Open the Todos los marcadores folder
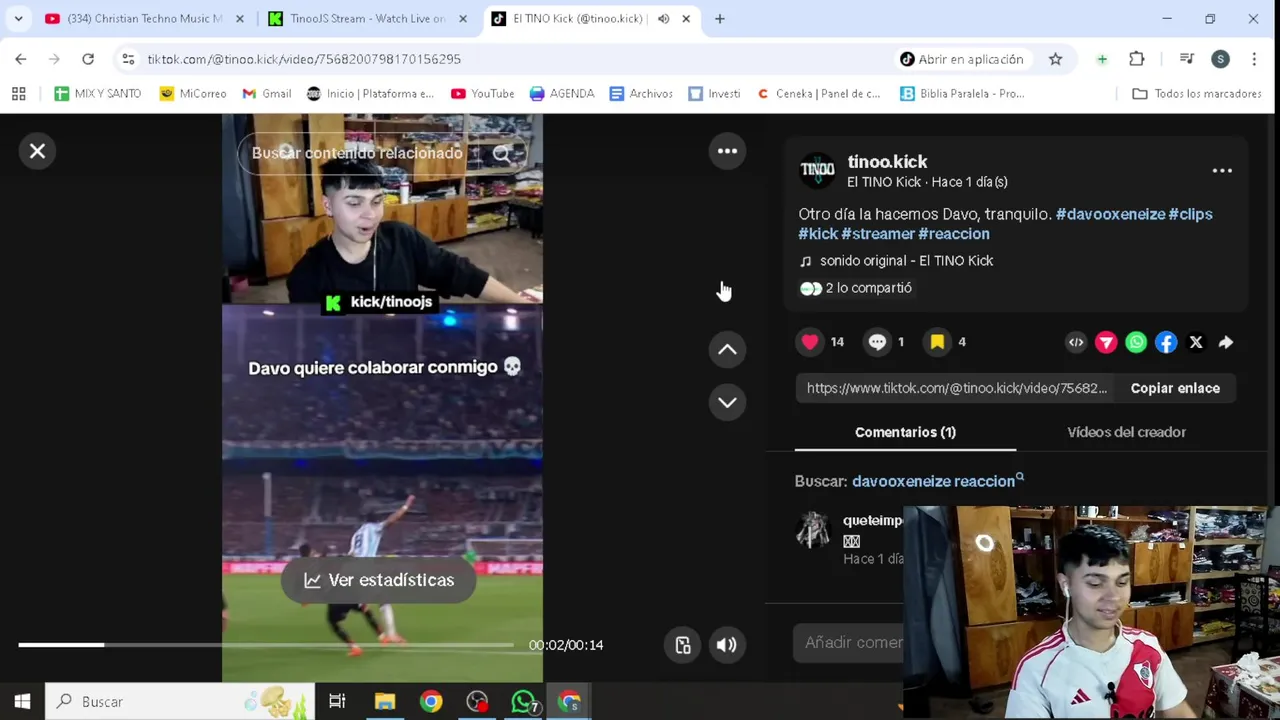This screenshot has width=1280, height=720. (1197, 94)
